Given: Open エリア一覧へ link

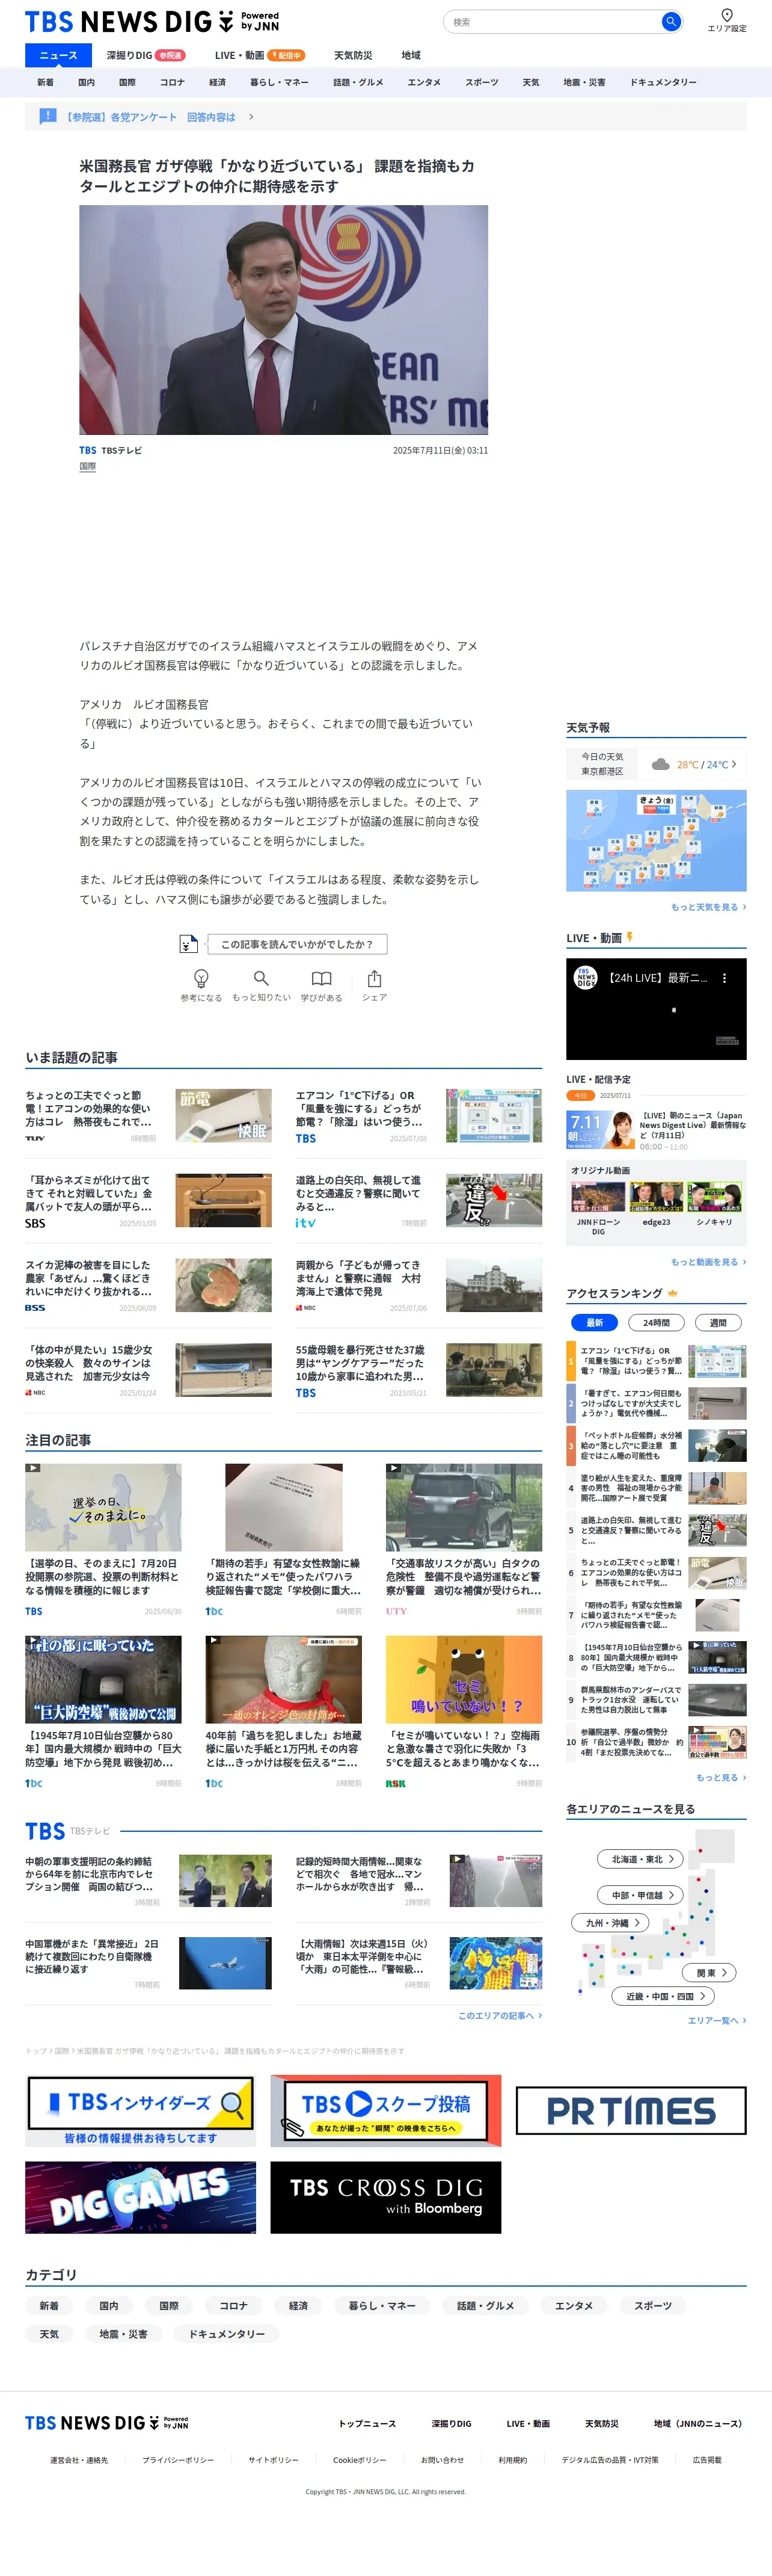Looking at the screenshot, I should [x=717, y=2020].
